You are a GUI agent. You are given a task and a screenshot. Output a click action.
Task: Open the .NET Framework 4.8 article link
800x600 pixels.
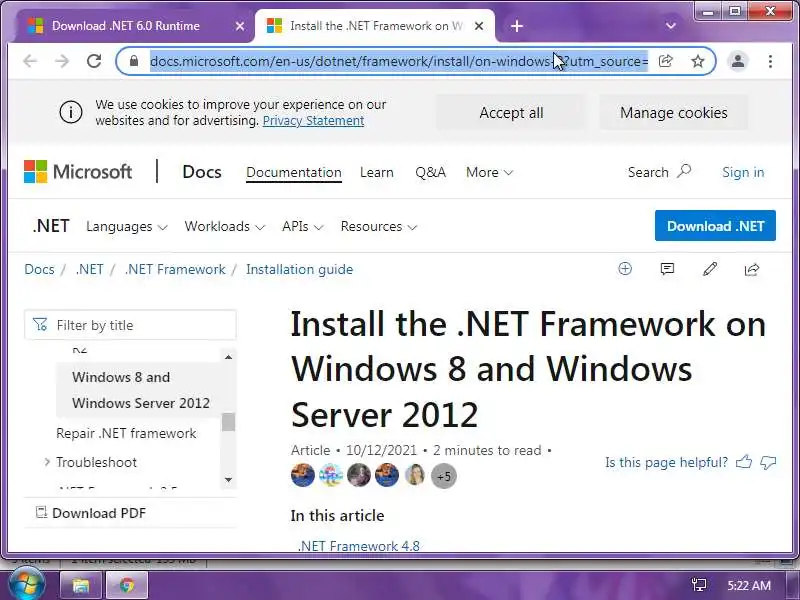click(359, 545)
